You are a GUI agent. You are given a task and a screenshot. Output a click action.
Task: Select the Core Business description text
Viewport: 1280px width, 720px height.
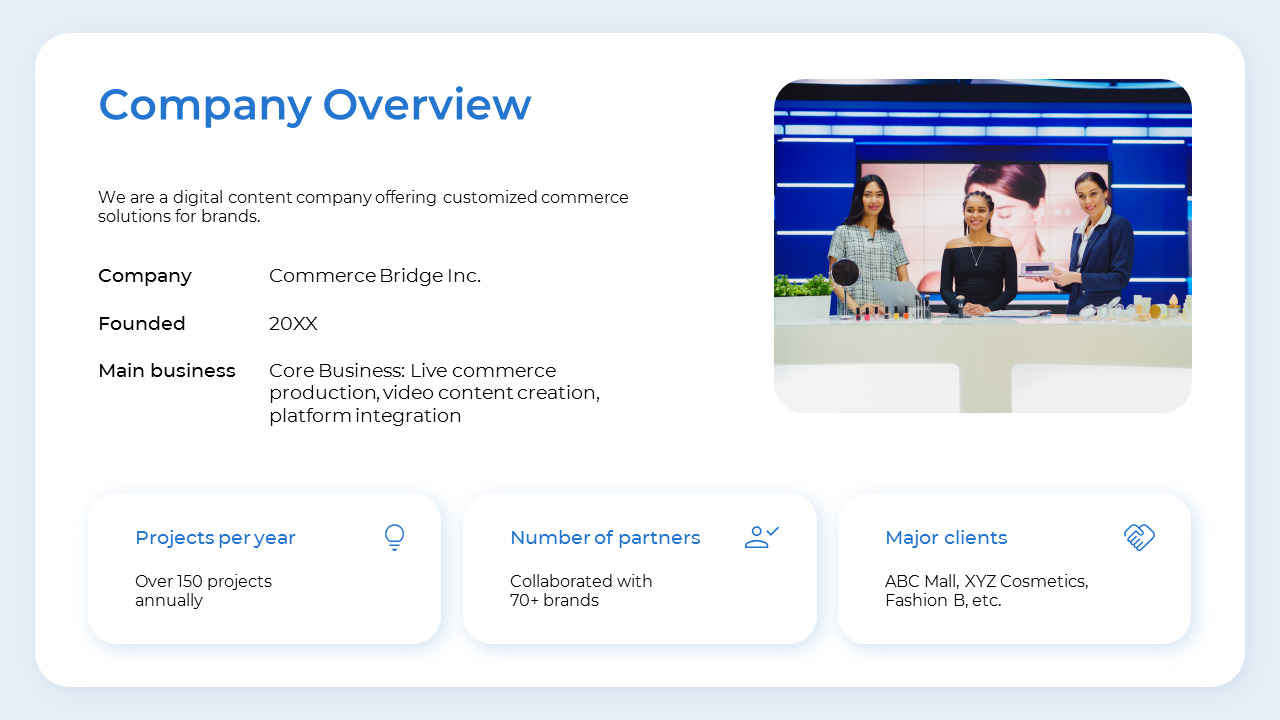click(434, 393)
